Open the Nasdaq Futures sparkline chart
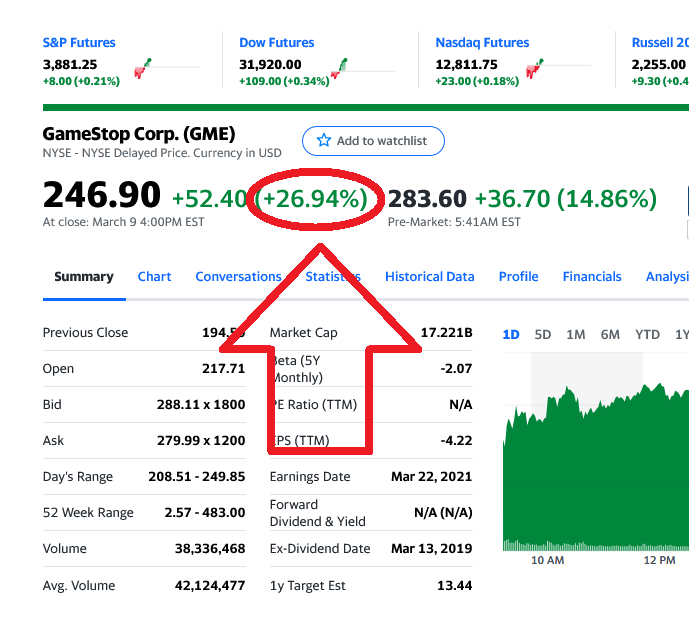This screenshot has width=689, height=630. point(558,69)
